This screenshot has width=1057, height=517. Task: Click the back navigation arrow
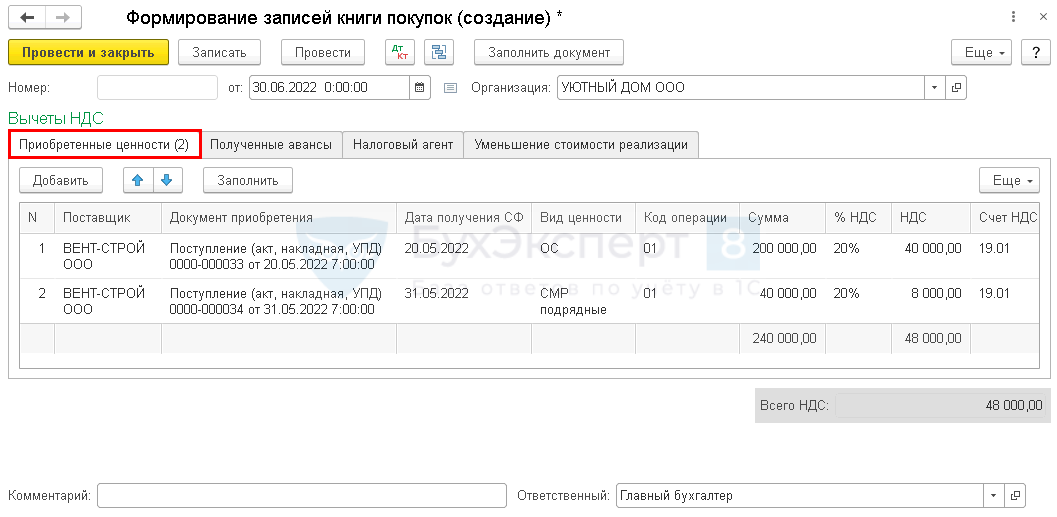pyautogui.click(x=27, y=18)
